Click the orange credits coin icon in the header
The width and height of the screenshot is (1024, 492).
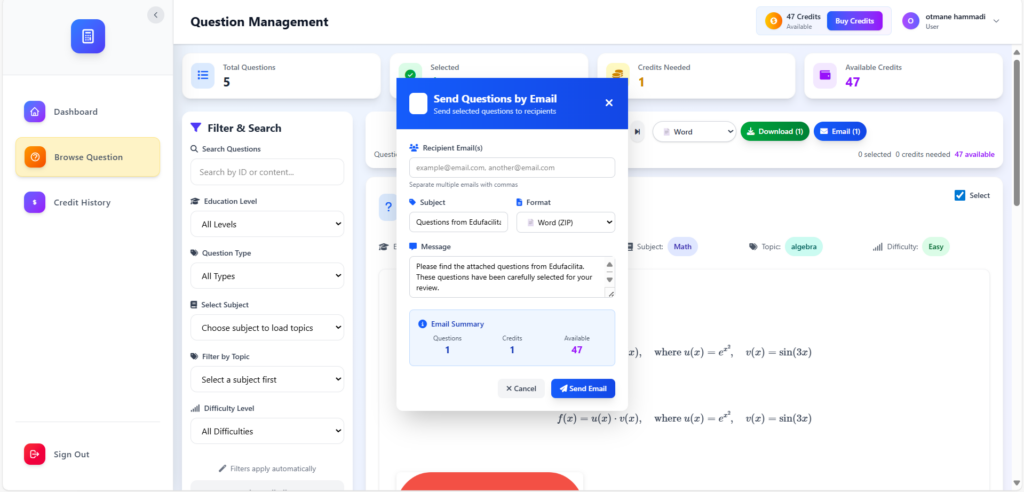tap(773, 21)
